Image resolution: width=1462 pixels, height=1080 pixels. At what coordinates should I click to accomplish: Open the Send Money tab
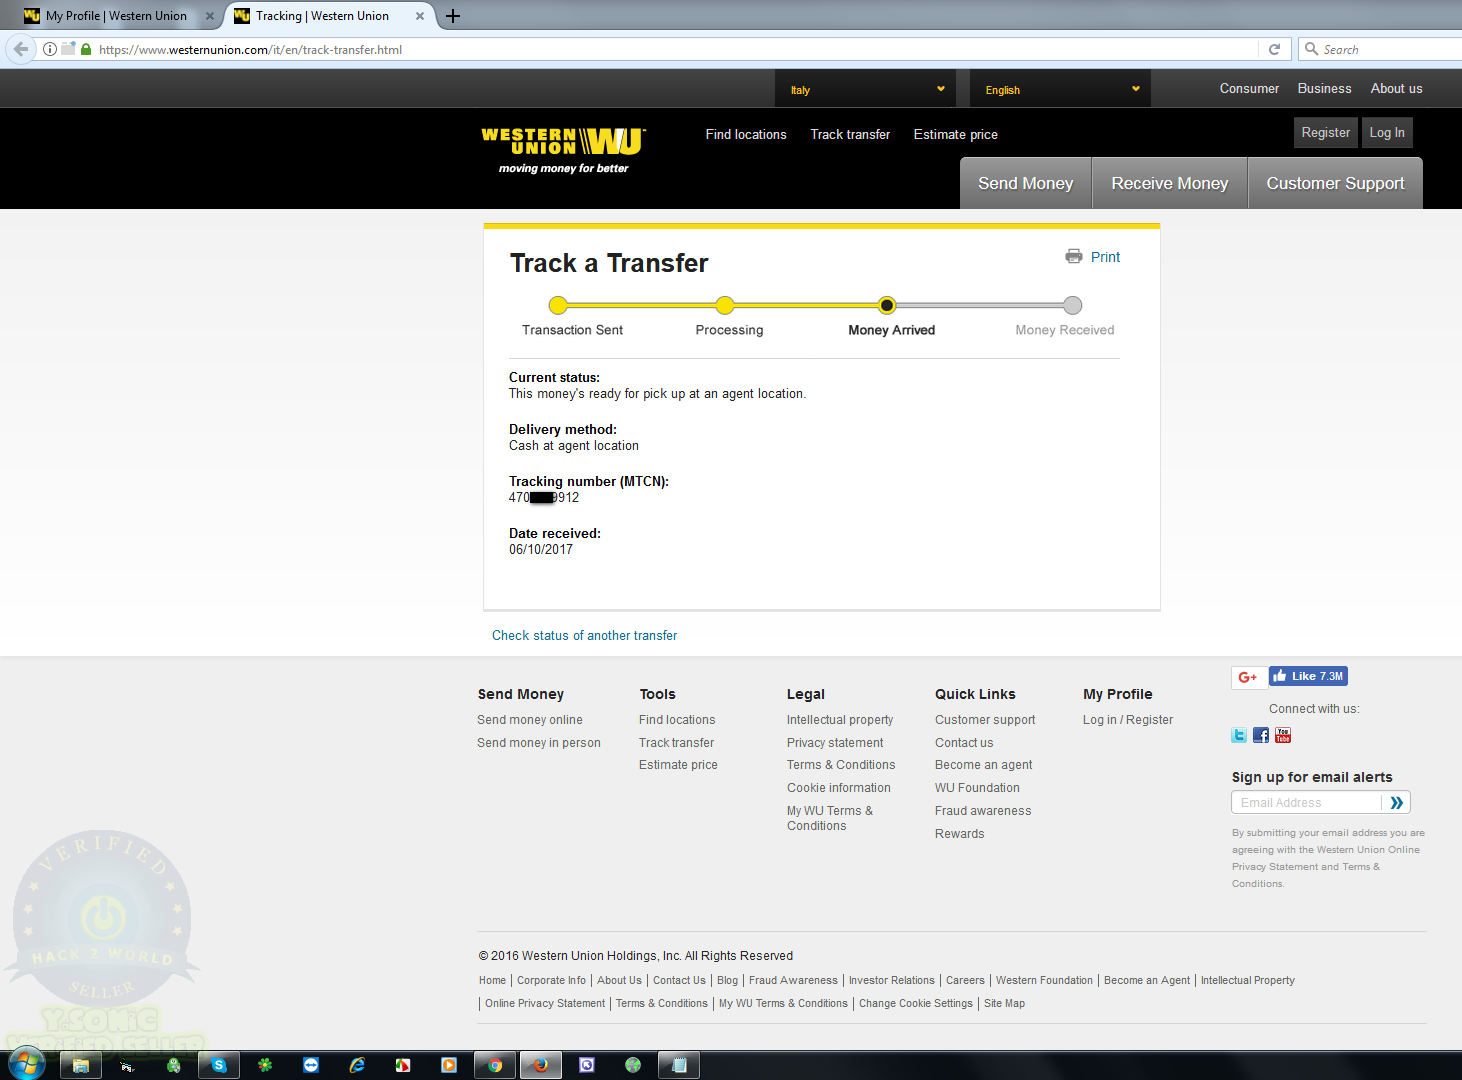point(1025,183)
